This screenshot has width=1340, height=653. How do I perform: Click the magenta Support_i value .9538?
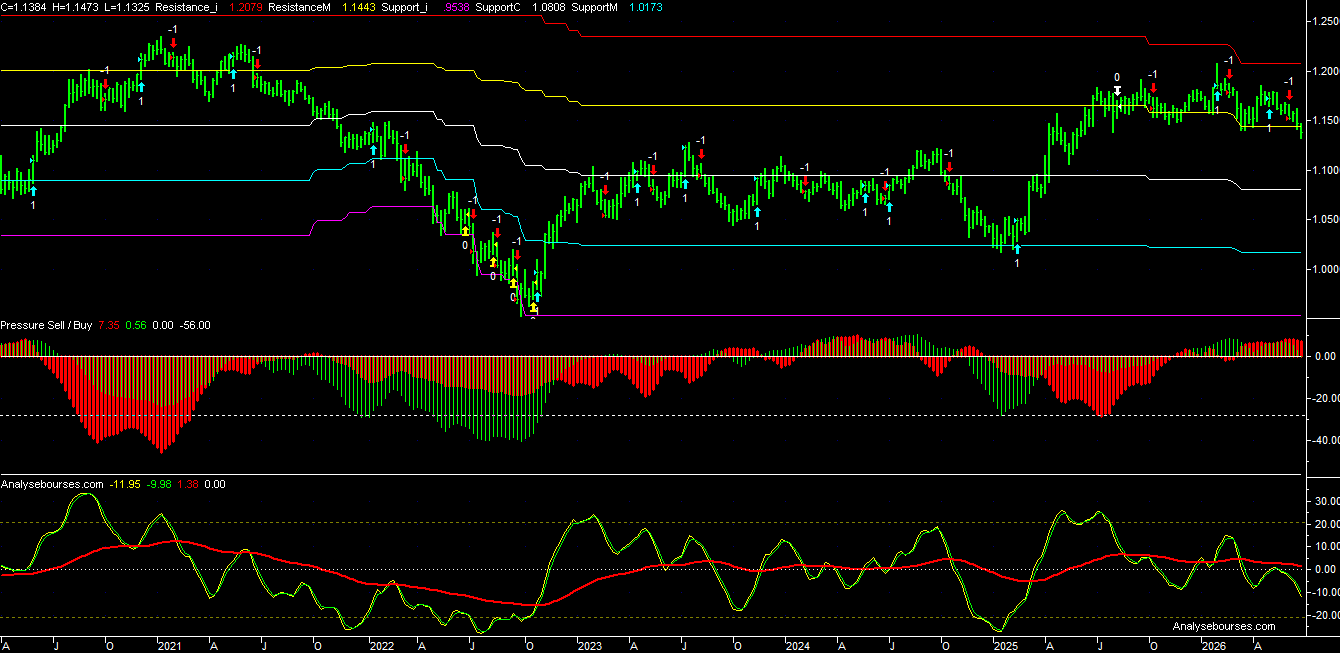coord(457,7)
